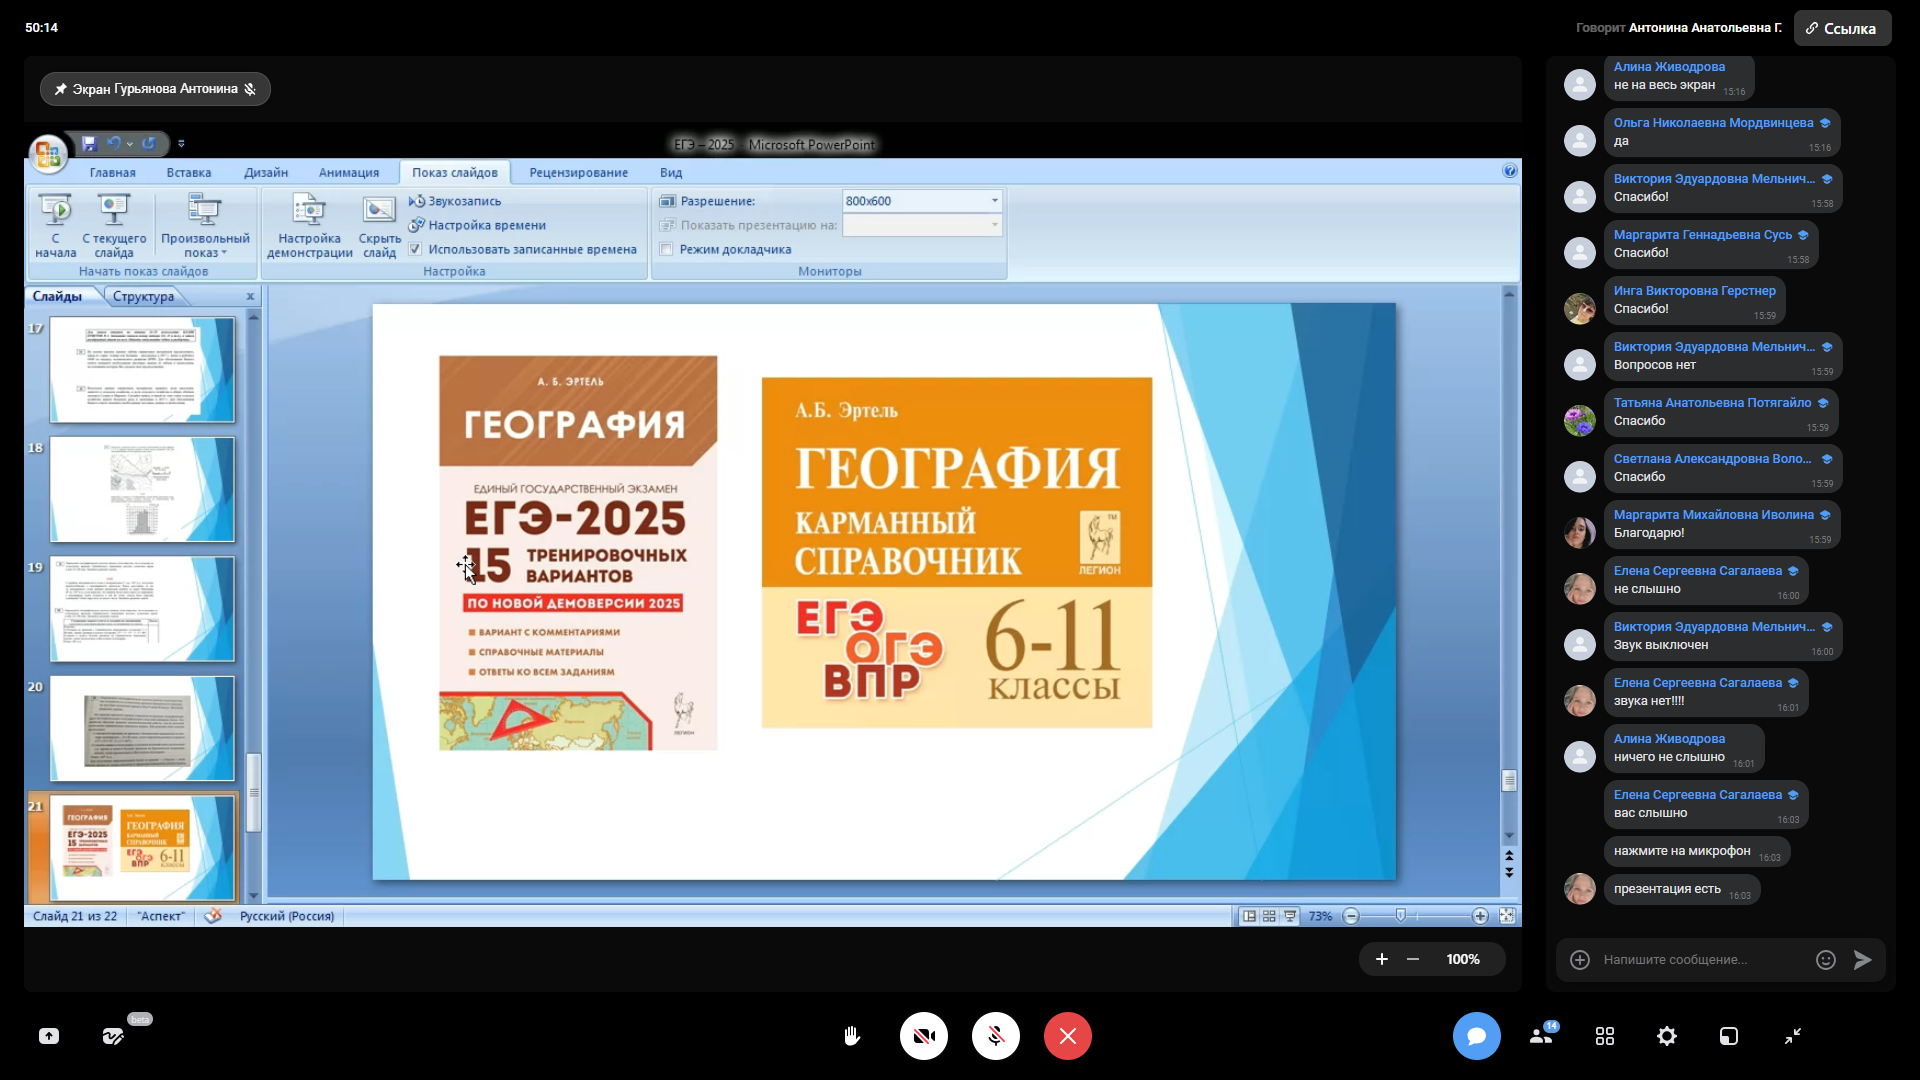This screenshot has height=1080, width=1920.
Task: Click the add attachment plus icon
Action: (x=1580, y=960)
